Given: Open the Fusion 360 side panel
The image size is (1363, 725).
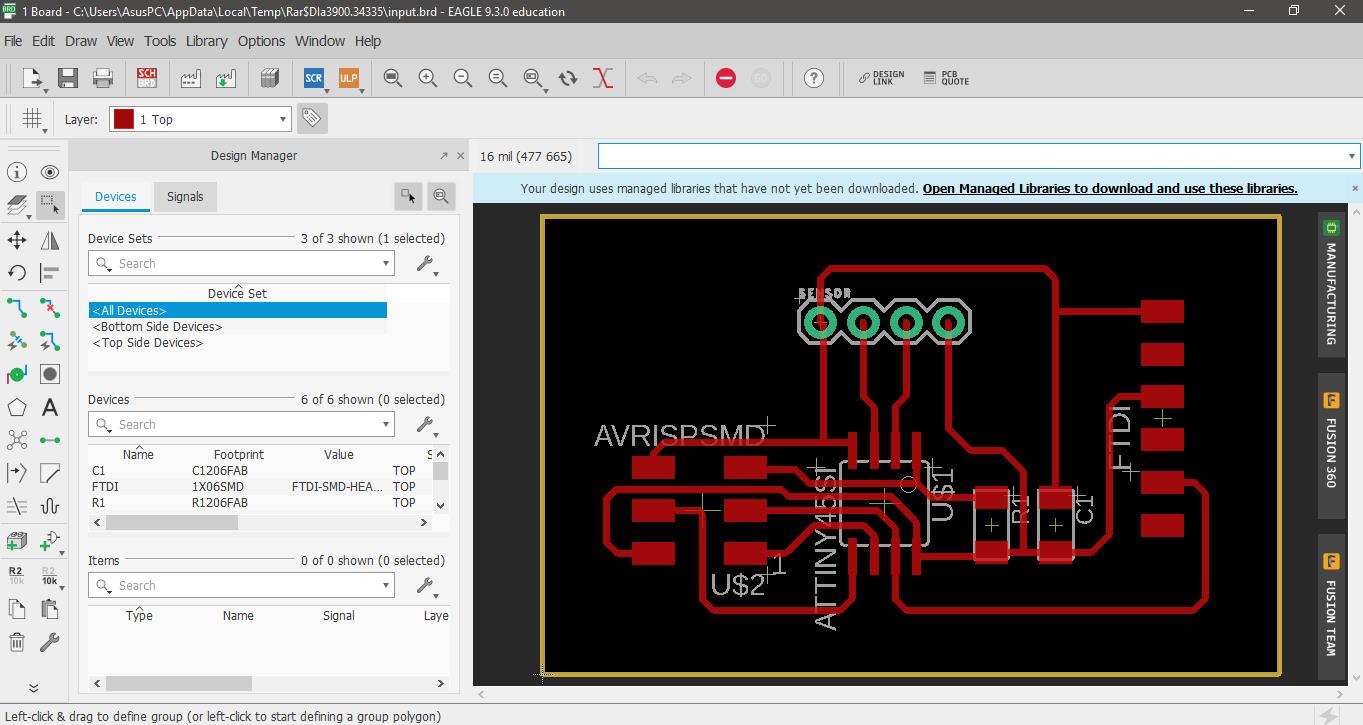Looking at the screenshot, I should (x=1331, y=446).
